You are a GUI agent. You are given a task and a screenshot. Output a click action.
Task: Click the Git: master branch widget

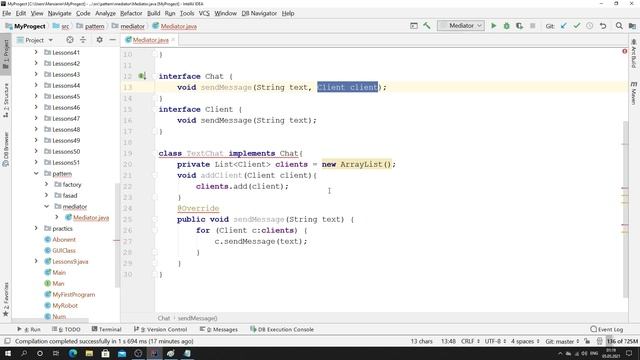coord(562,341)
